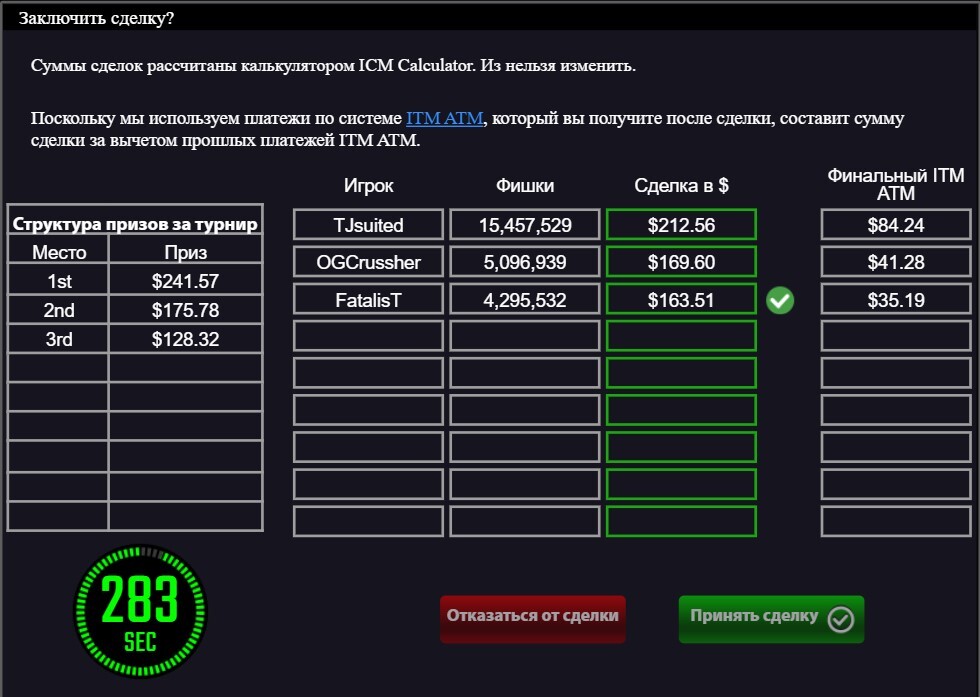Screen dimensions: 980x697
Task: Click the checkmark icon on accept button
Action: point(841,619)
